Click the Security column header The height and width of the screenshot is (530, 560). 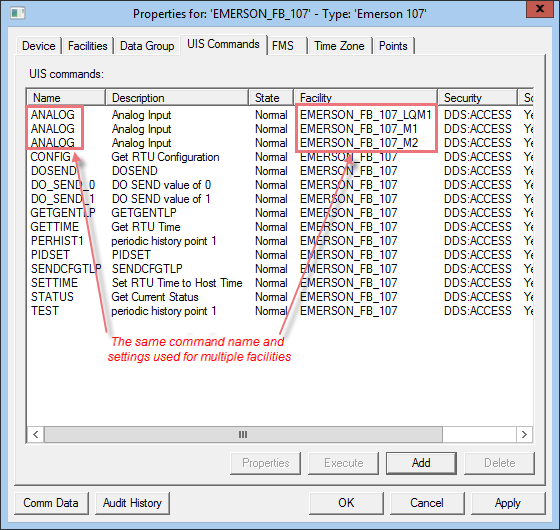point(478,98)
